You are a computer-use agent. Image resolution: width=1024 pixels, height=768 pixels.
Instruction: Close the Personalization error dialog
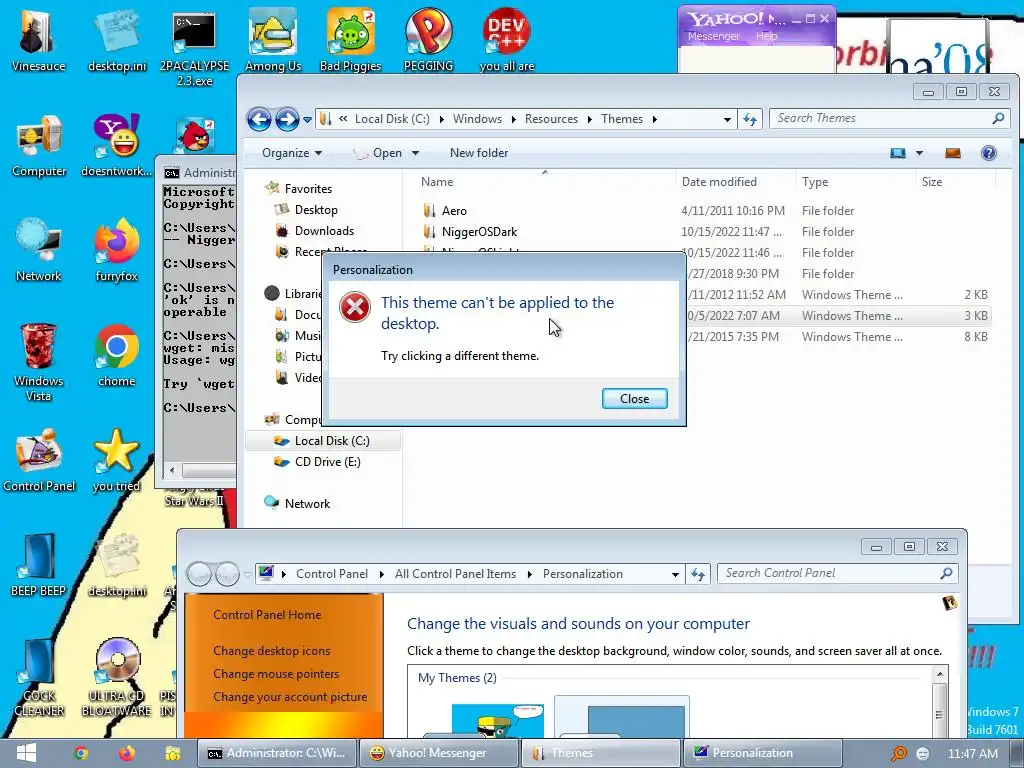[634, 398]
